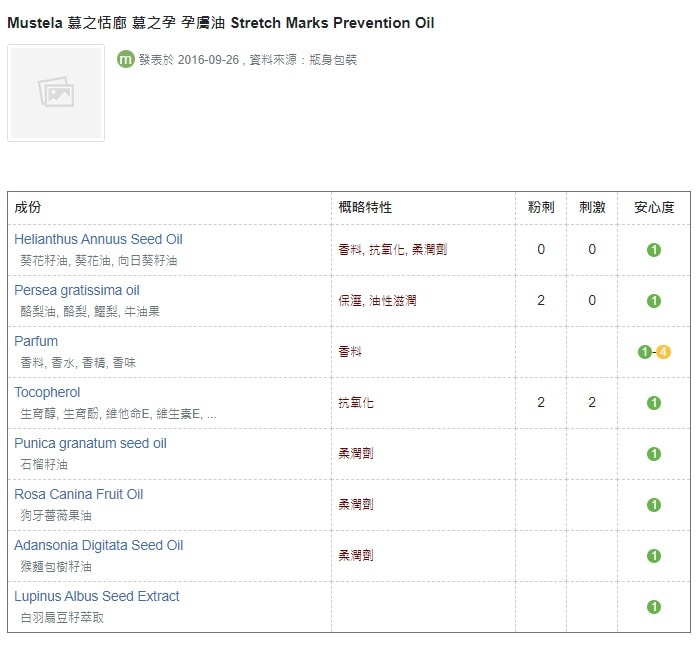Click the green author avatar icon

(125, 59)
